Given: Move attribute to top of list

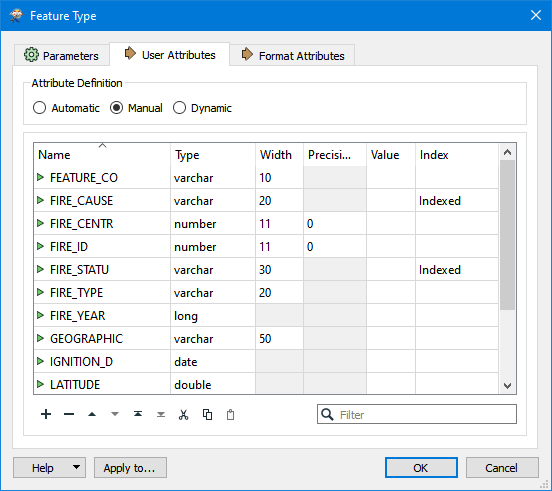Looking at the screenshot, I should (138, 414).
